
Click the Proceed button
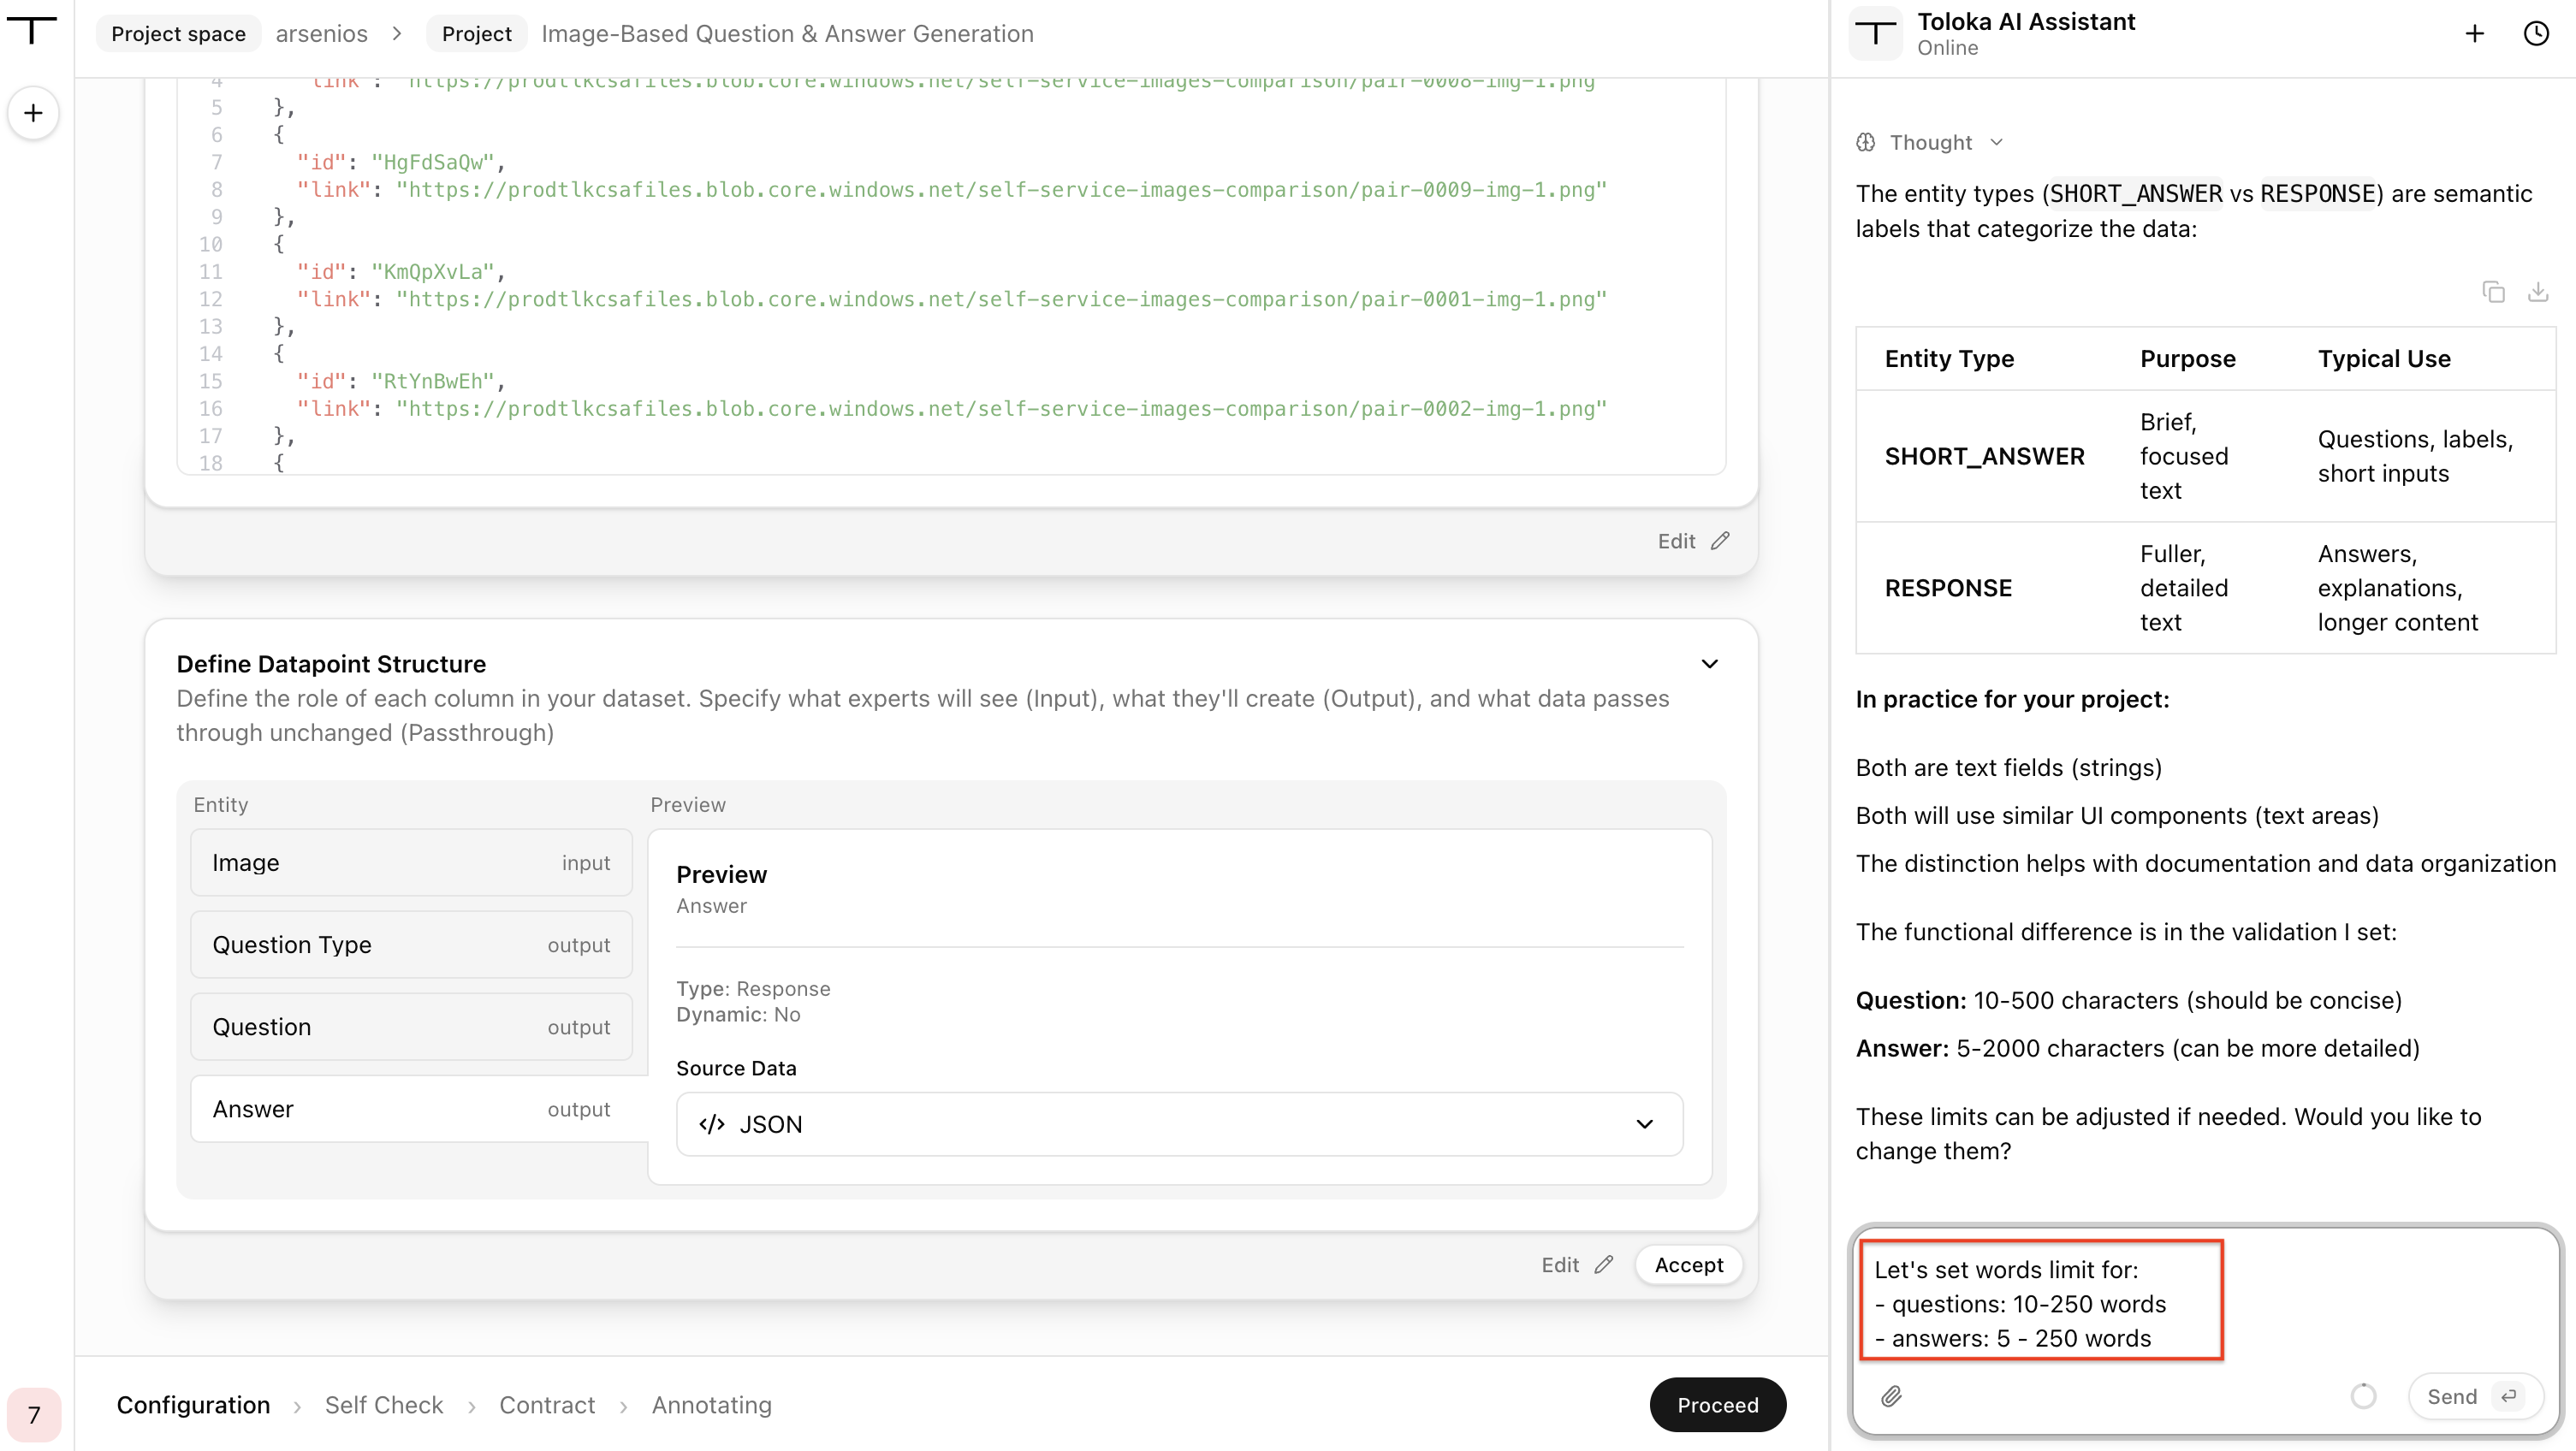click(x=1717, y=1405)
